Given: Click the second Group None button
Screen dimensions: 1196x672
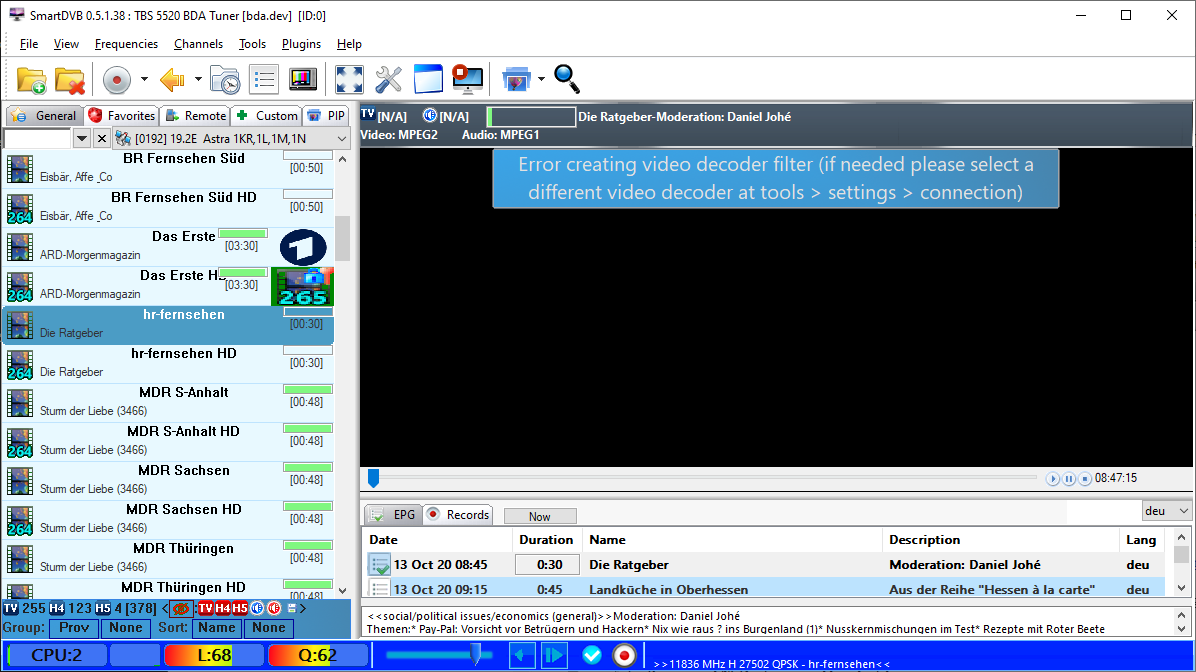Looking at the screenshot, I should click(126, 628).
